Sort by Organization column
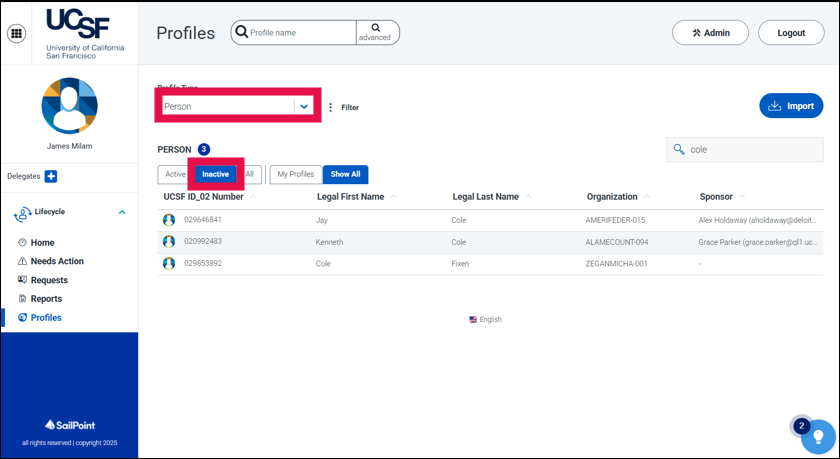Image resolution: width=840 pixels, height=459 pixels. point(612,197)
